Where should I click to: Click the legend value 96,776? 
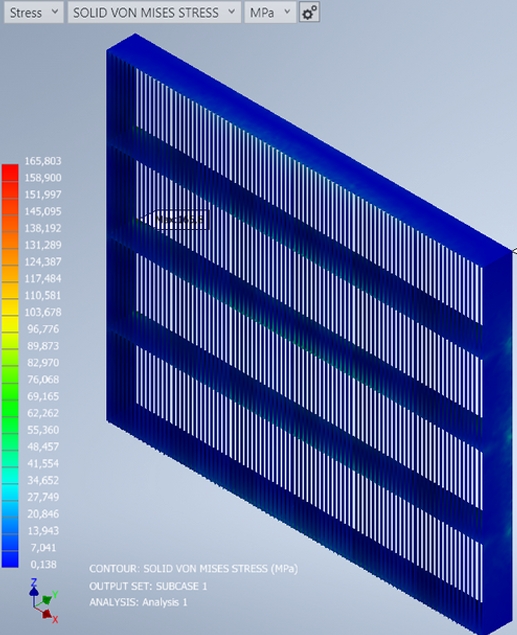tap(43, 329)
